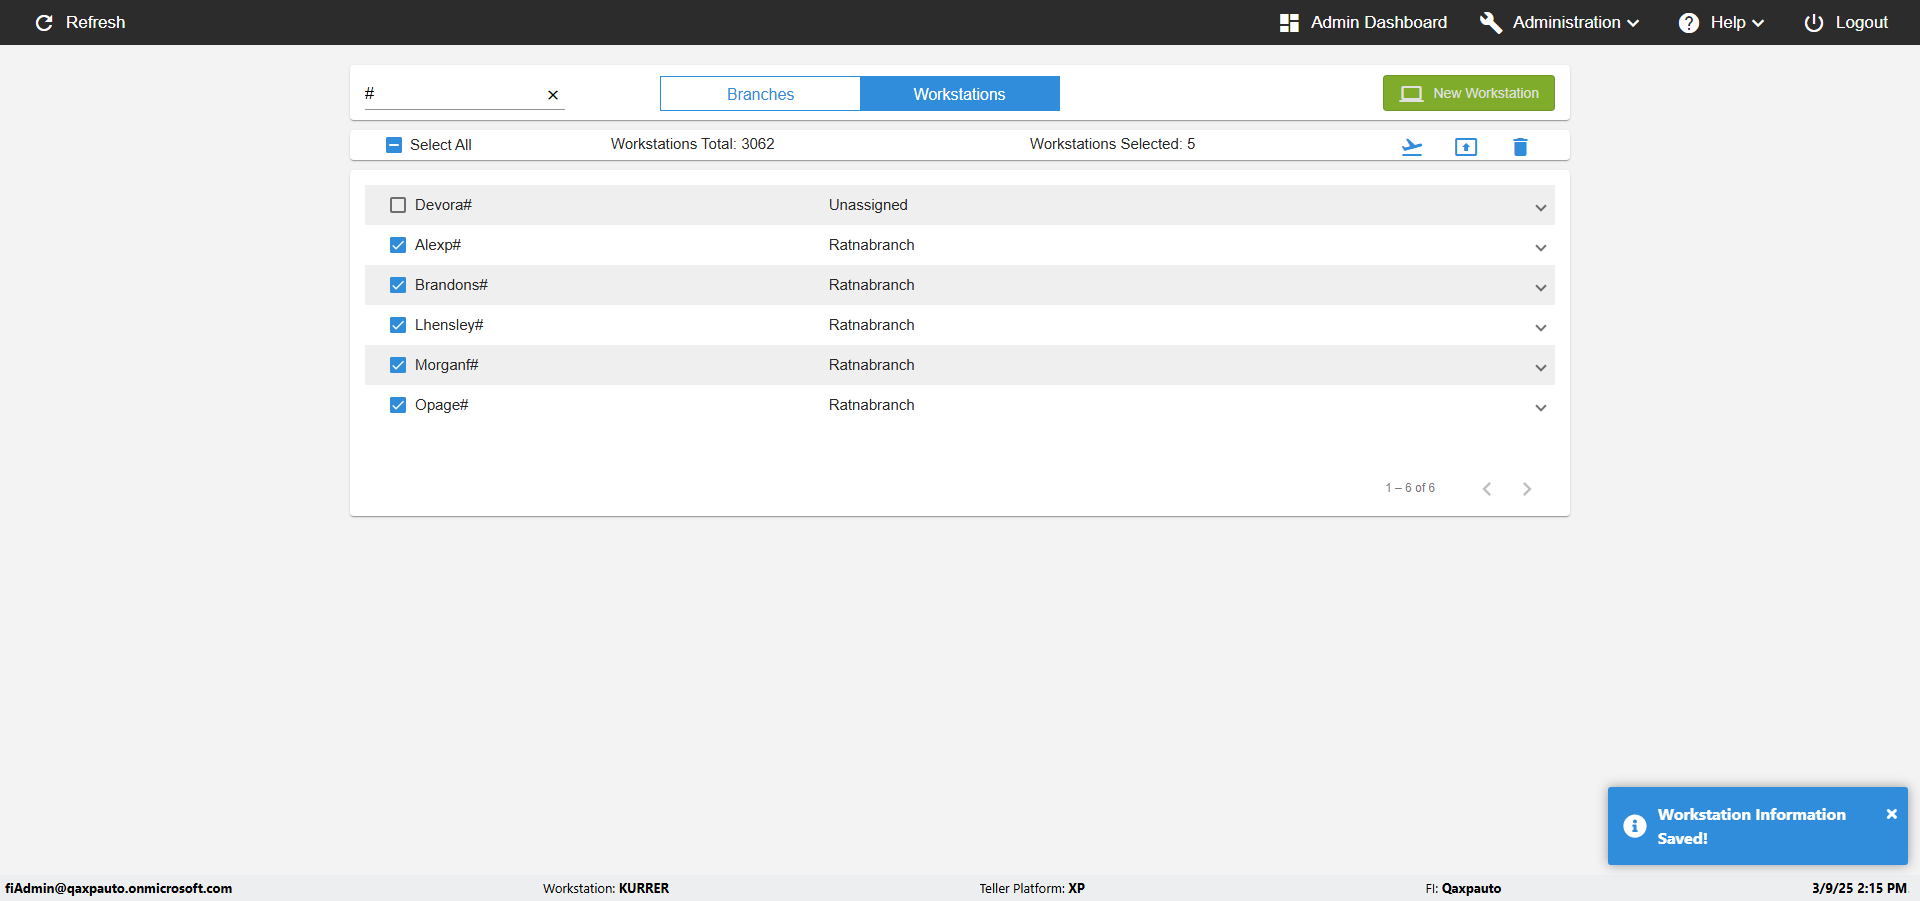Uncheck the Morganf# checkbox
Image resolution: width=1920 pixels, height=901 pixels.
(x=398, y=365)
